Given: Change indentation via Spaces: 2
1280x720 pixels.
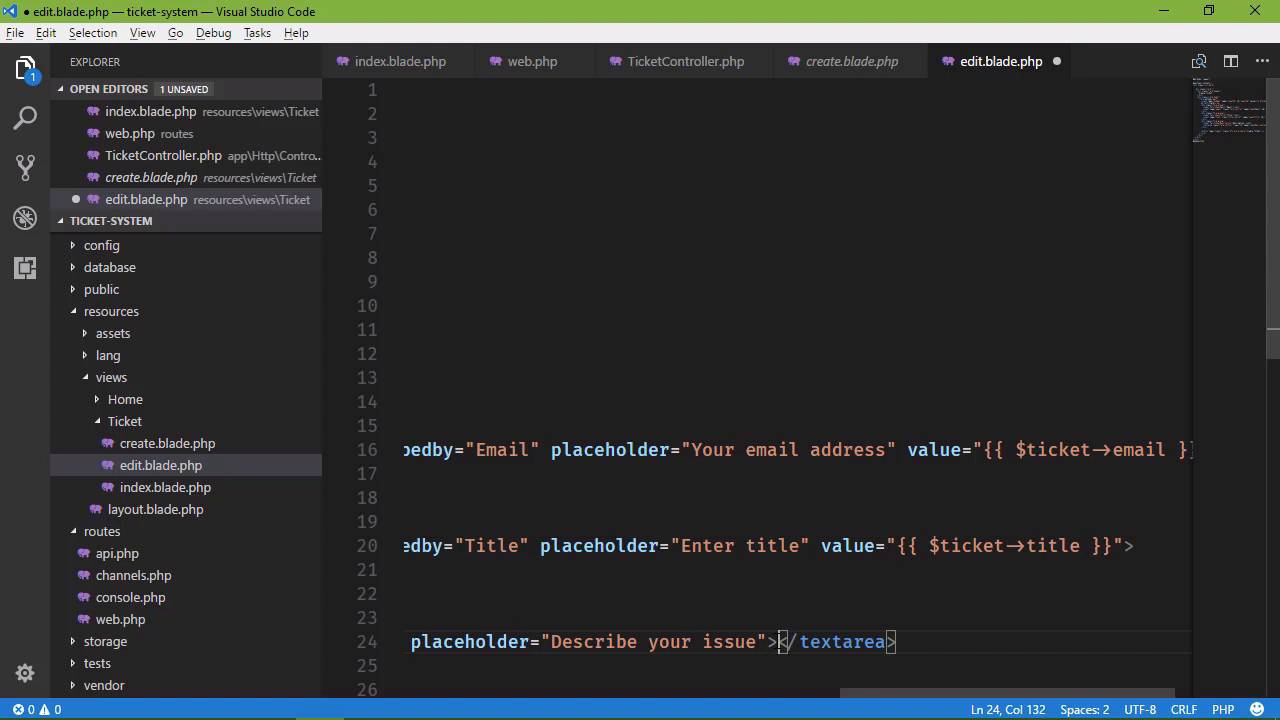Looking at the screenshot, I should click(x=1084, y=709).
